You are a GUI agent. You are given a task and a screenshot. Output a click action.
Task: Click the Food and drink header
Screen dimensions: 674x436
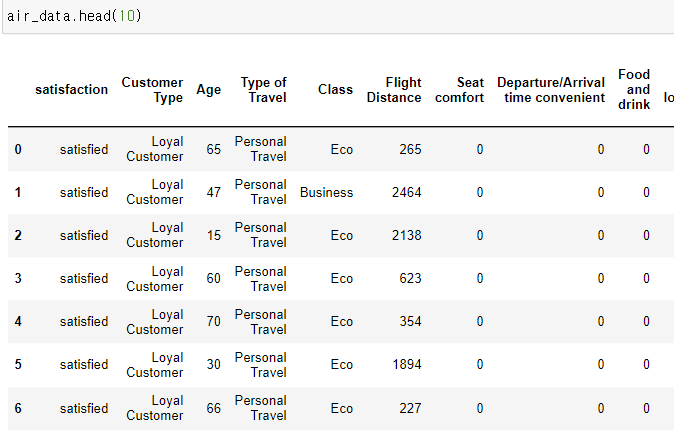[634, 90]
